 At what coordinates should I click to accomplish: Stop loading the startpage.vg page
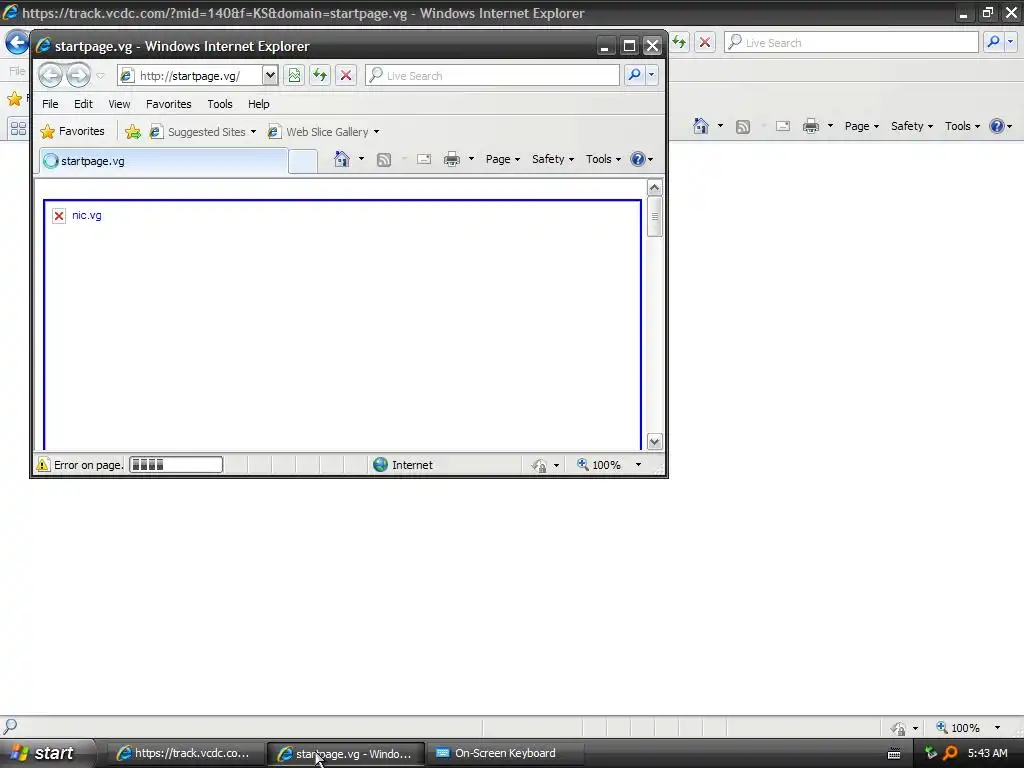tap(346, 75)
